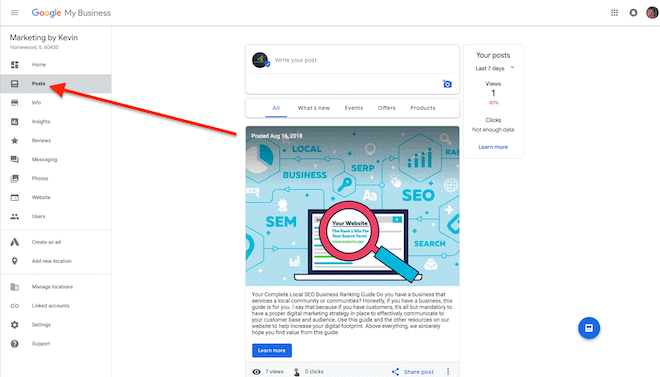Screen dimensions: 660x377
Task: Open the account profile avatar
Action: click(x=652, y=13)
